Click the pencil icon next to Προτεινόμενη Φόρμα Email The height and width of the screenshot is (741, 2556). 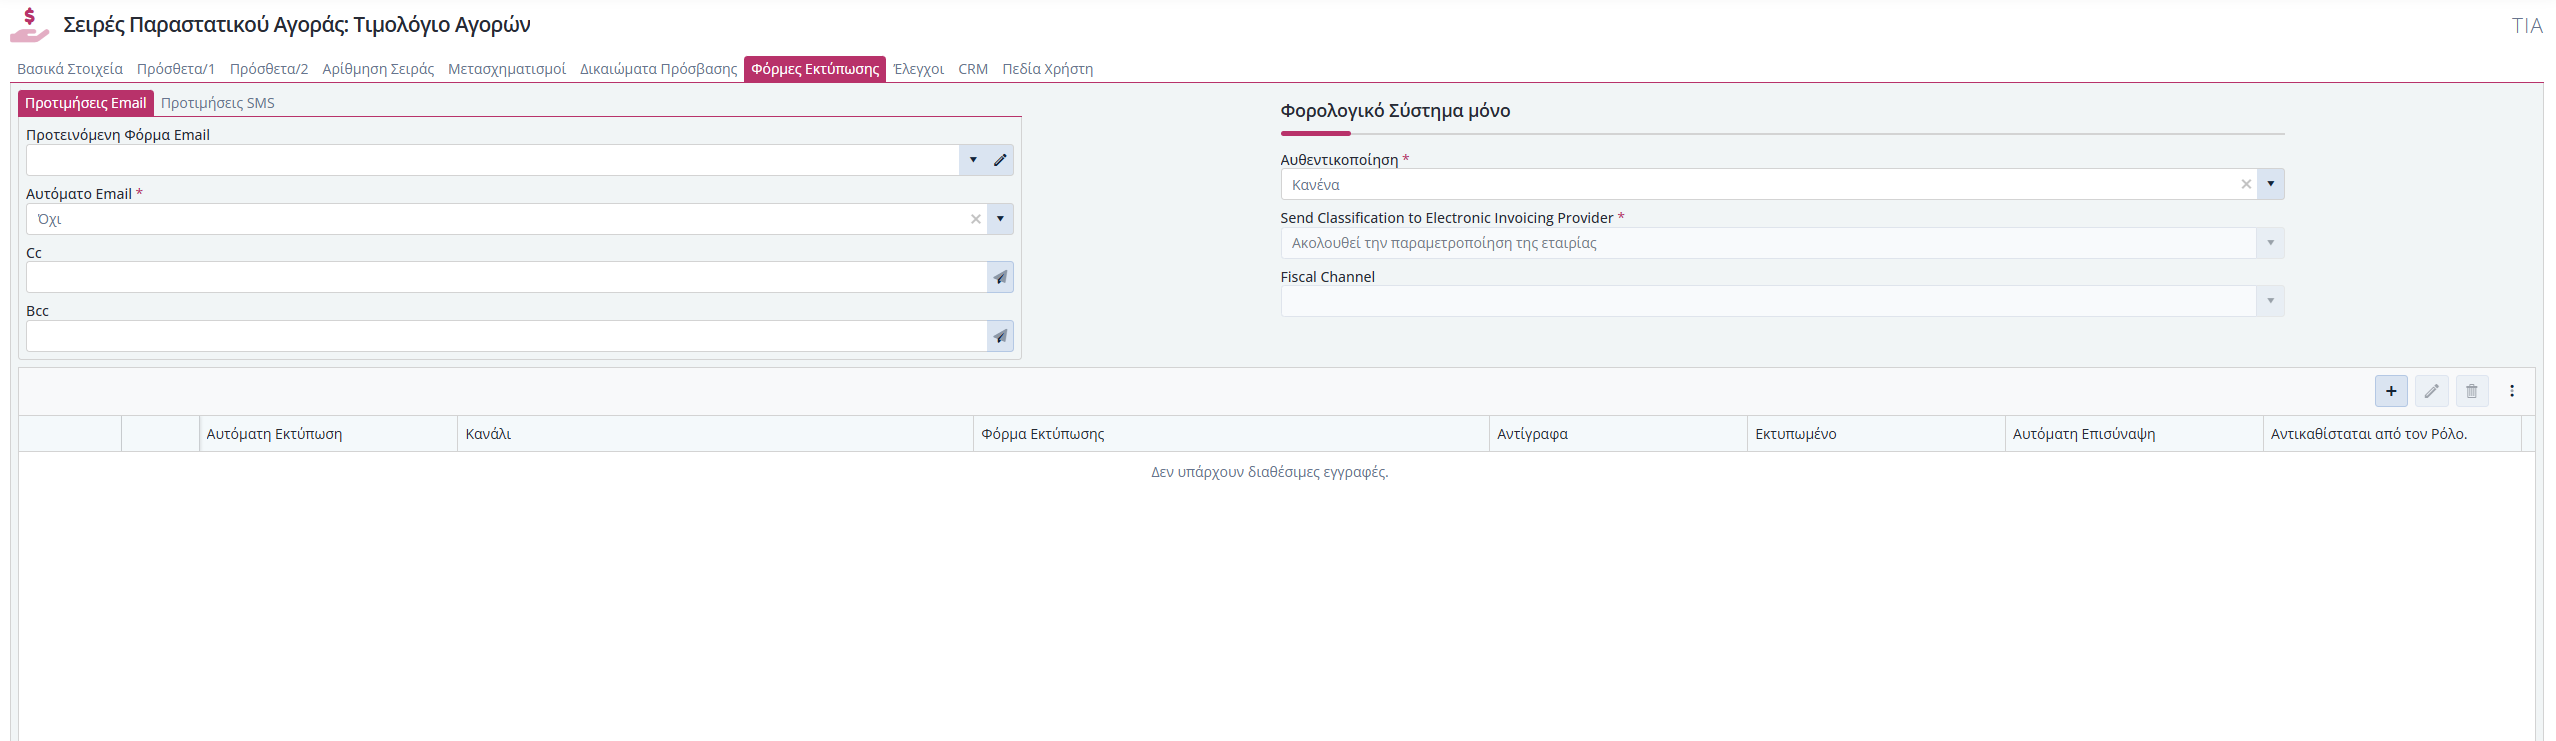click(x=1000, y=160)
